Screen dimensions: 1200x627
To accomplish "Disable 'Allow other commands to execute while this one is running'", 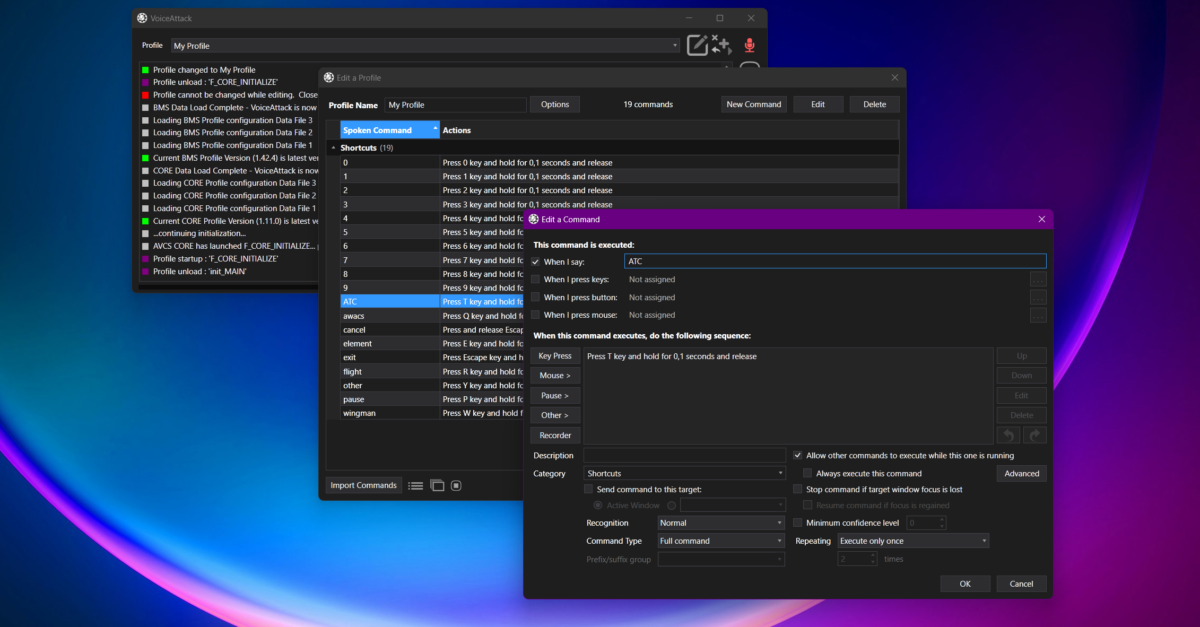I will [x=797, y=455].
